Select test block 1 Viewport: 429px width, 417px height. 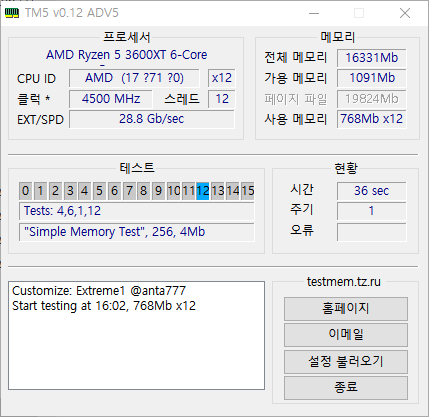click(40, 191)
